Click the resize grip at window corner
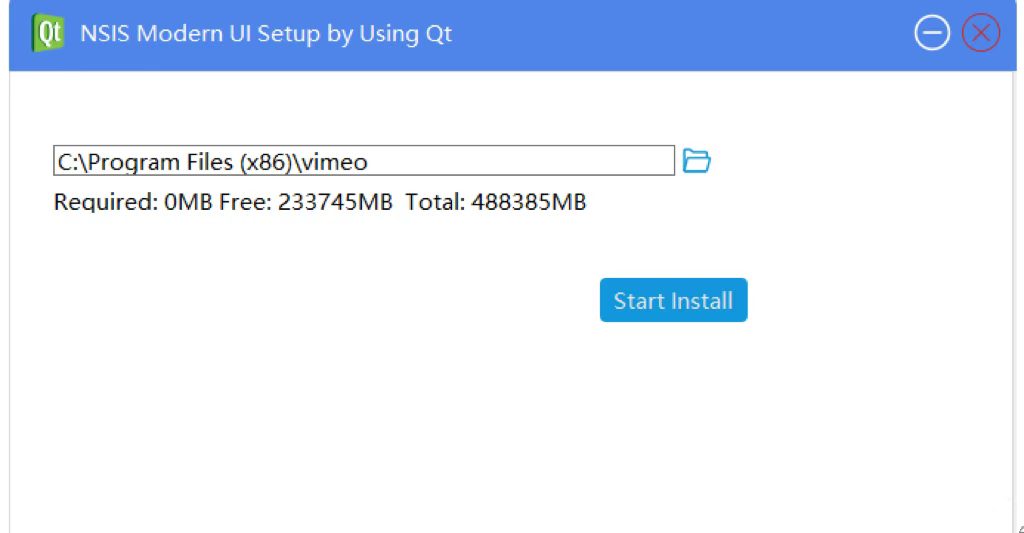This screenshot has height=533, width=1024. [x=1019, y=528]
